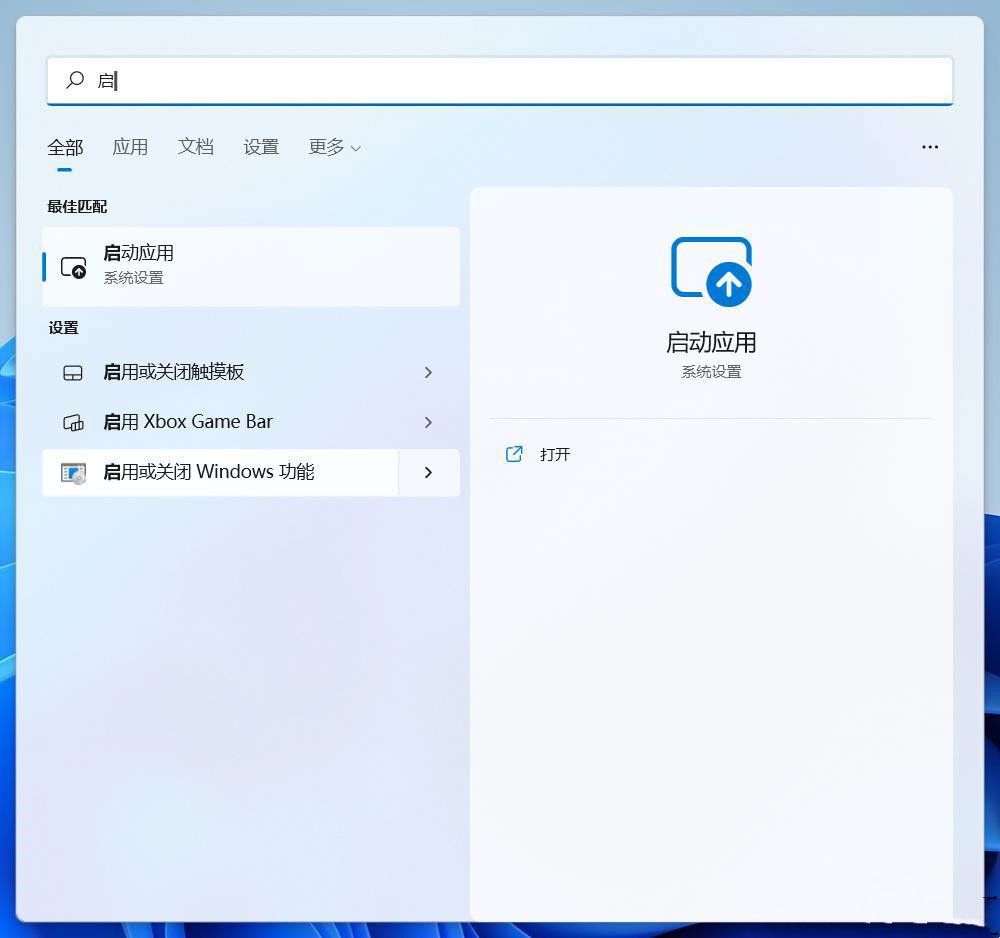Switch to the 设置 tab
This screenshot has width=1000, height=938.
261,147
